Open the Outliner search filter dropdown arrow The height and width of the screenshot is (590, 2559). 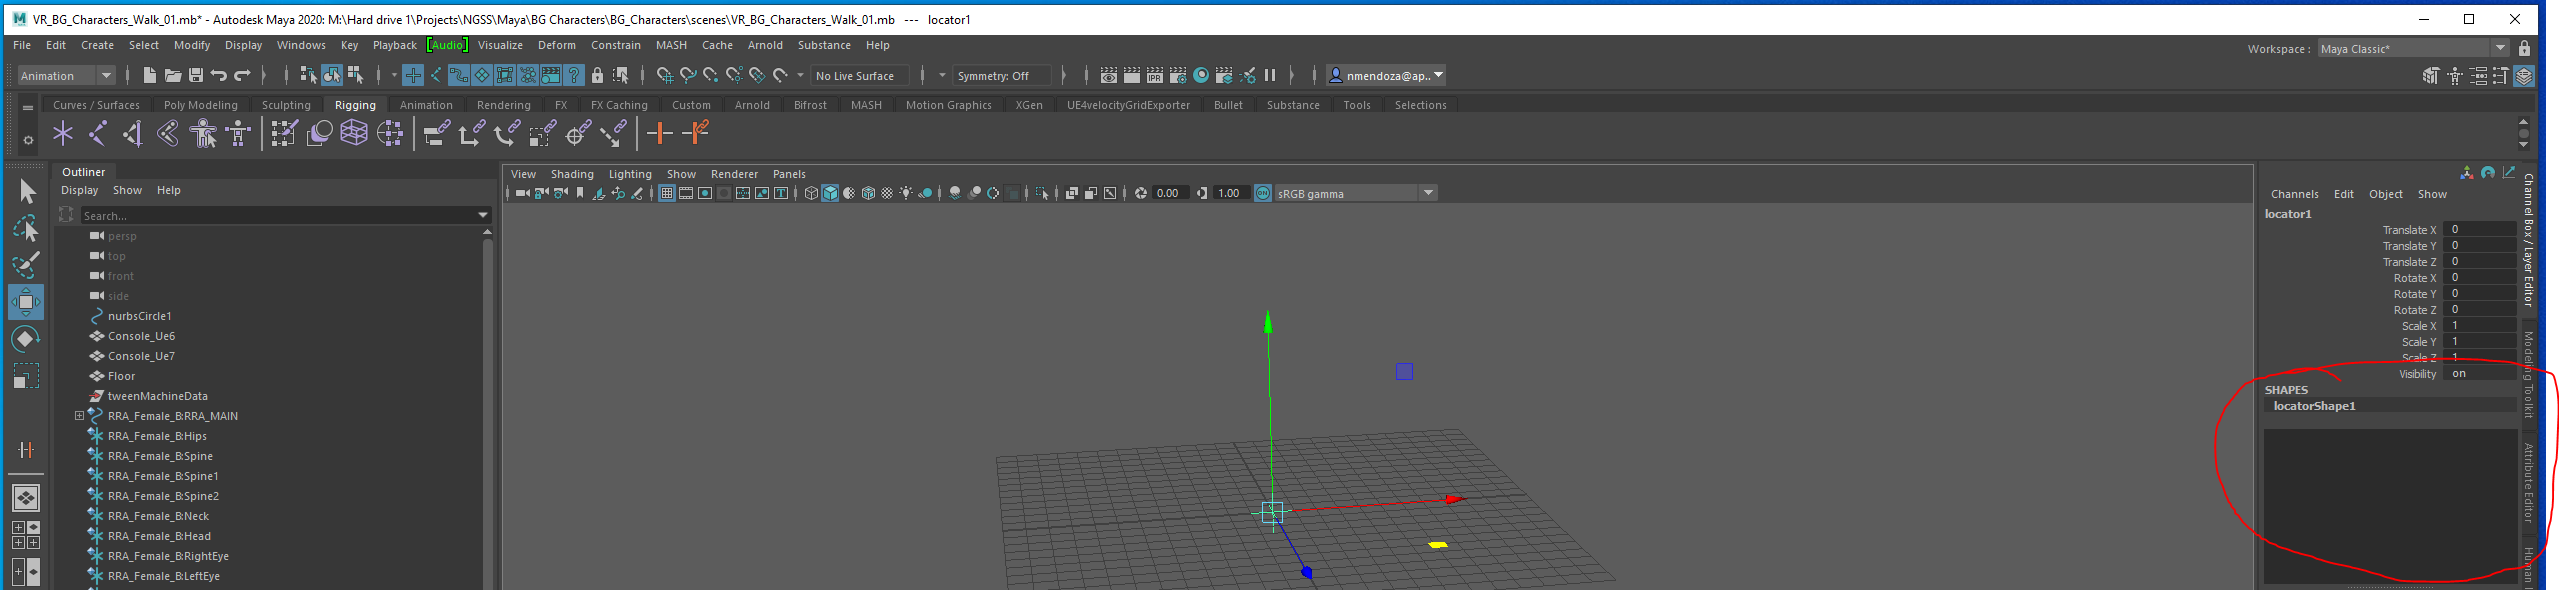(483, 215)
